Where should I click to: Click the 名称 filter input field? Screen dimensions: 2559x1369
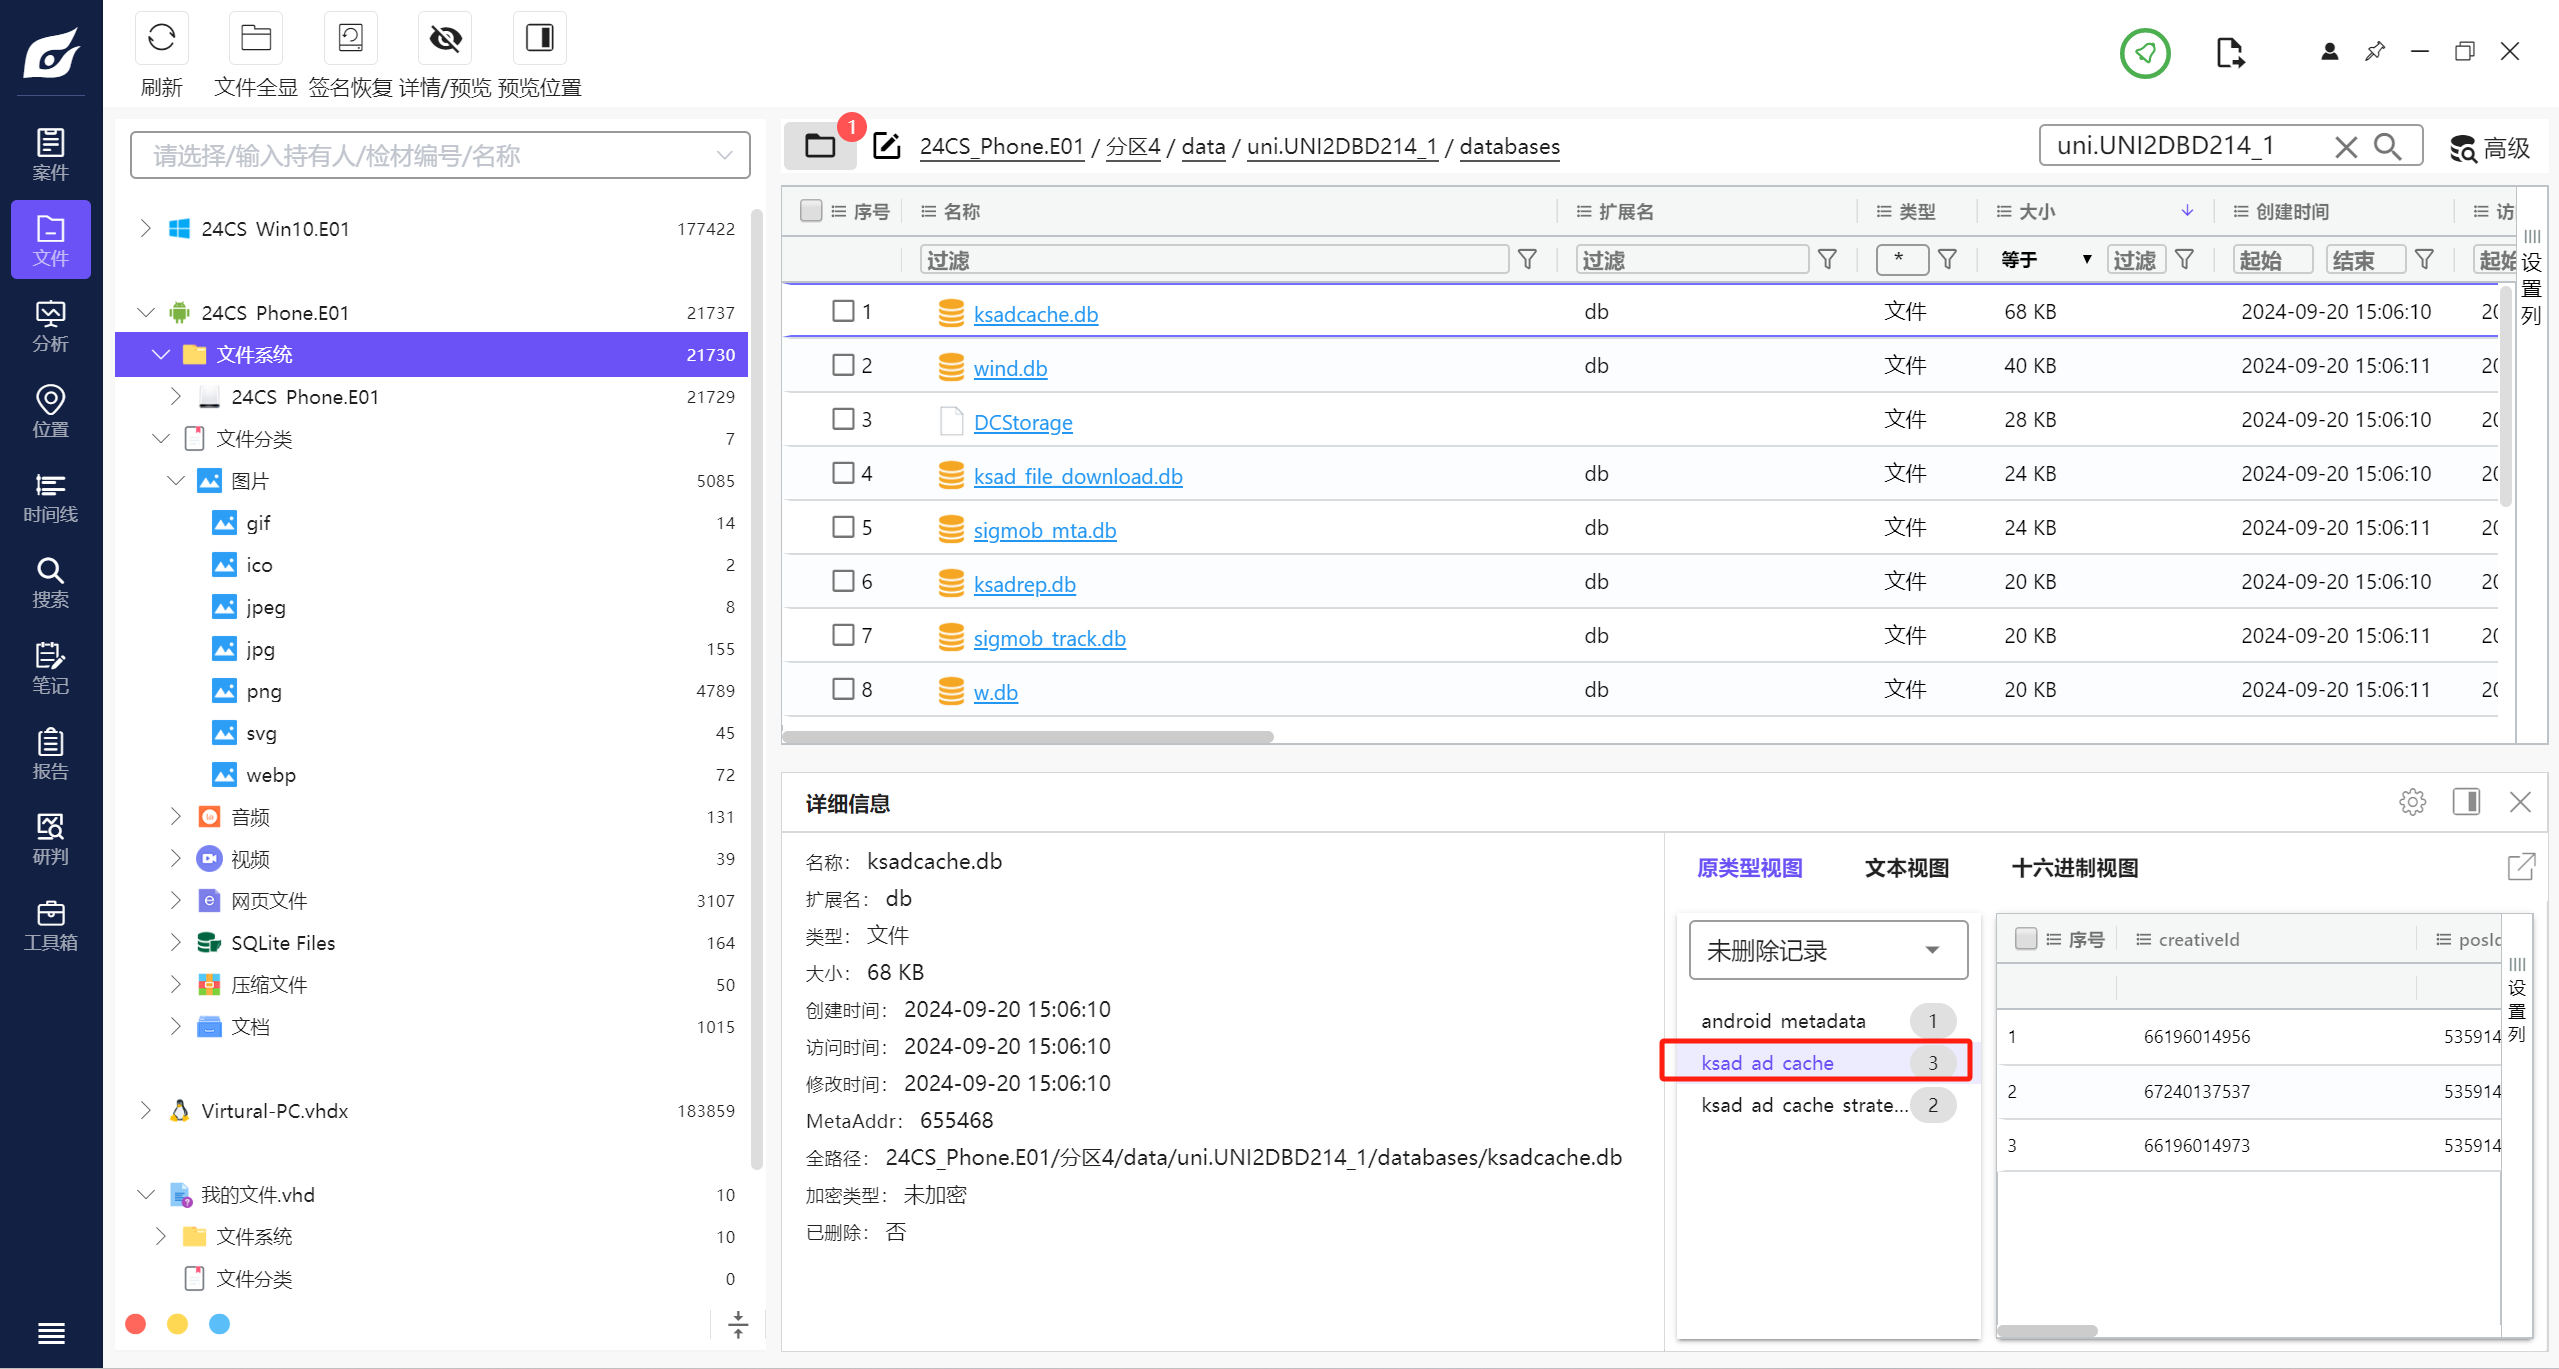[1212, 260]
